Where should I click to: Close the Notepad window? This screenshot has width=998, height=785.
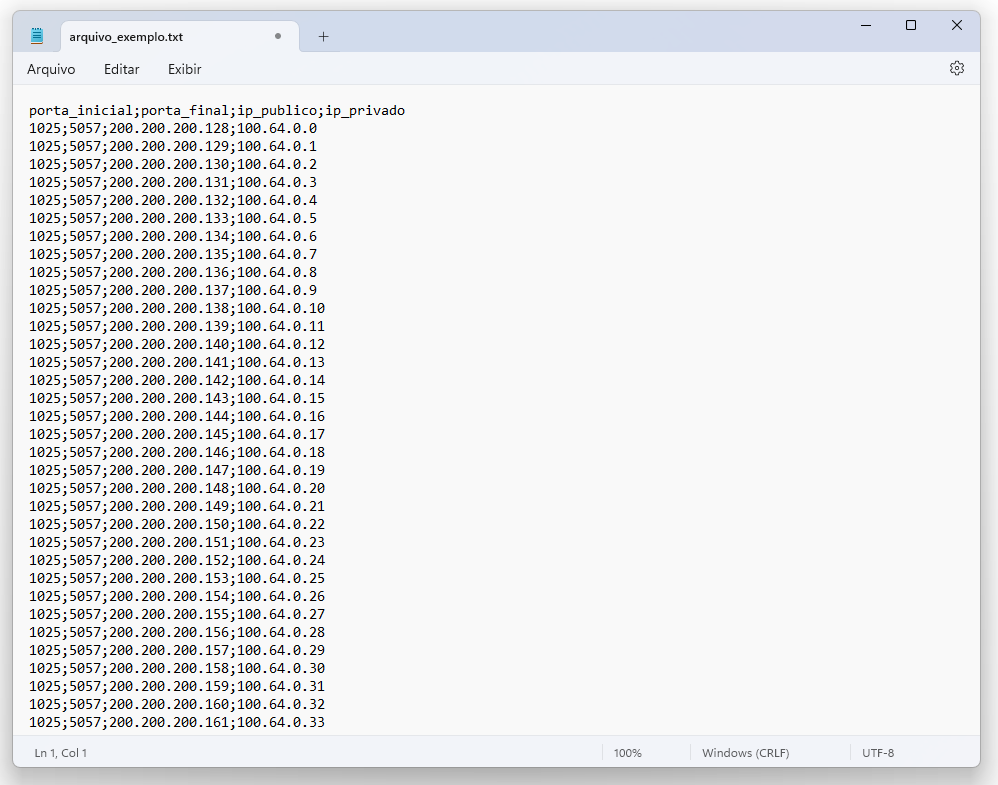pyautogui.click(x=957, y=25)
